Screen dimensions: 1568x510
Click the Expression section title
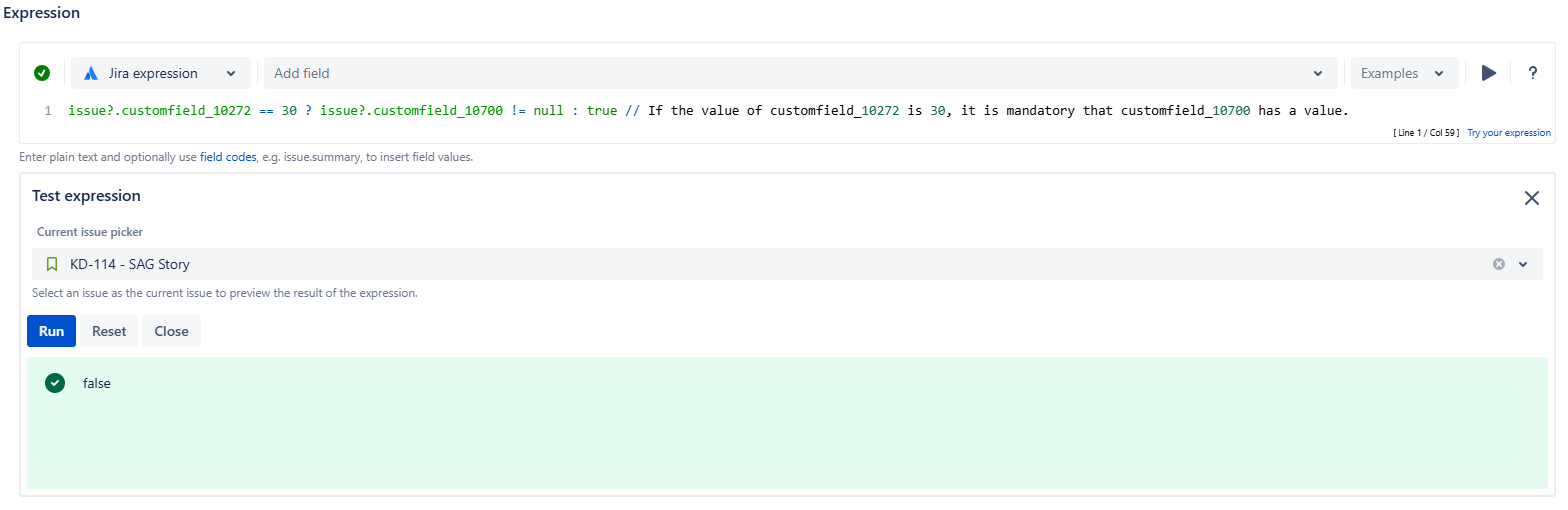click(x=42, y=14)
